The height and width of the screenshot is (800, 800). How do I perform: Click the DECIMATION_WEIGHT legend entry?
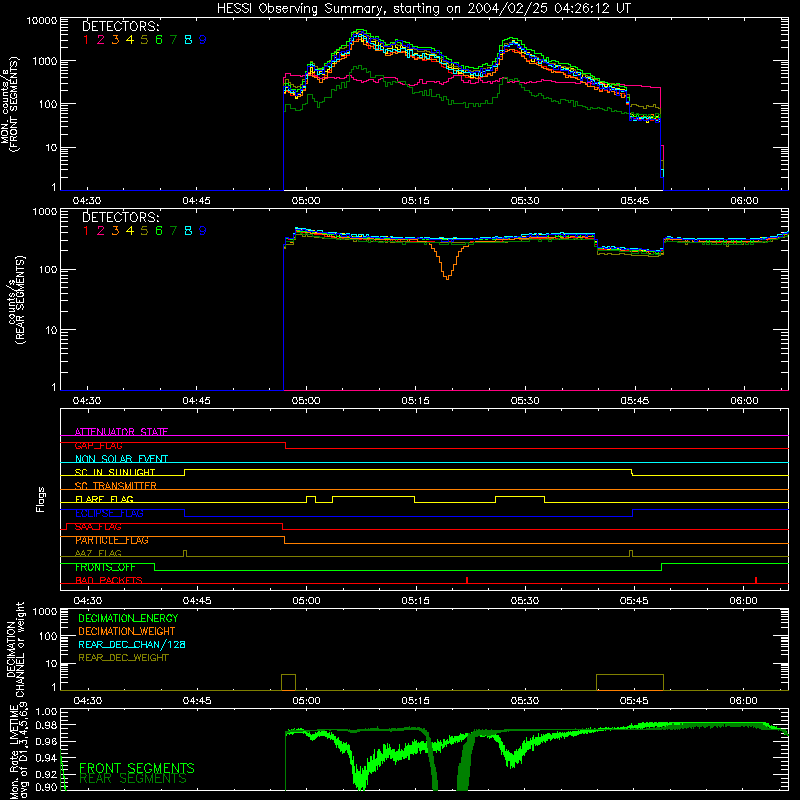(x=127, y=631)
